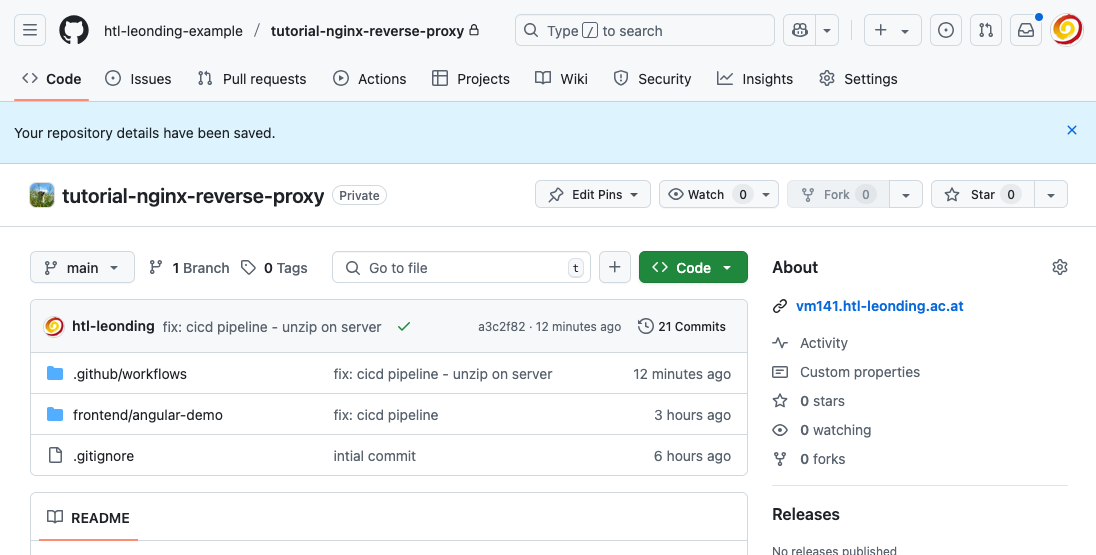
Task: Open the issues icon in header
Action: 946,31
